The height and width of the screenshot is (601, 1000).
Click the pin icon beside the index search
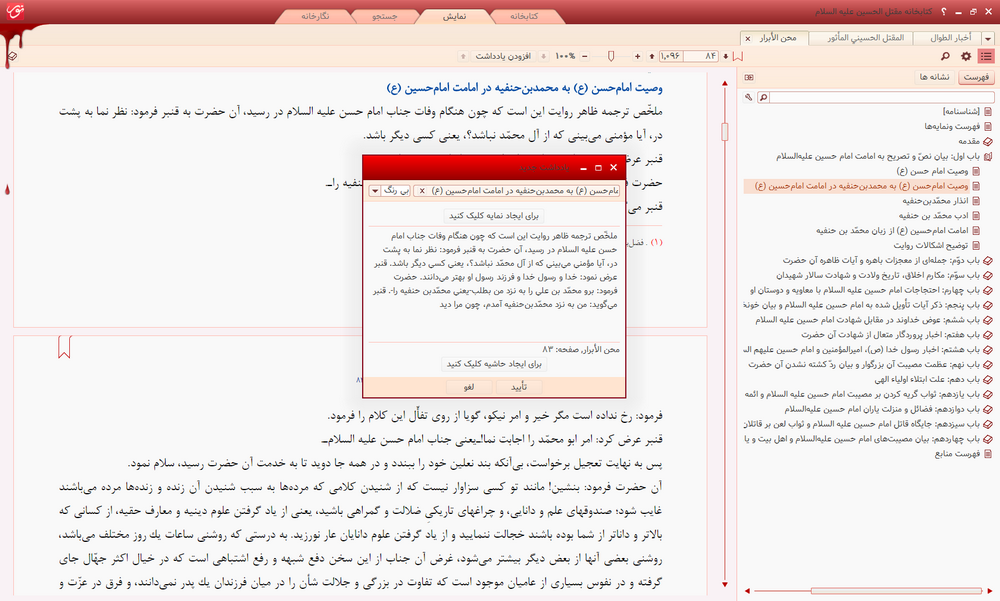click(748, 98)
